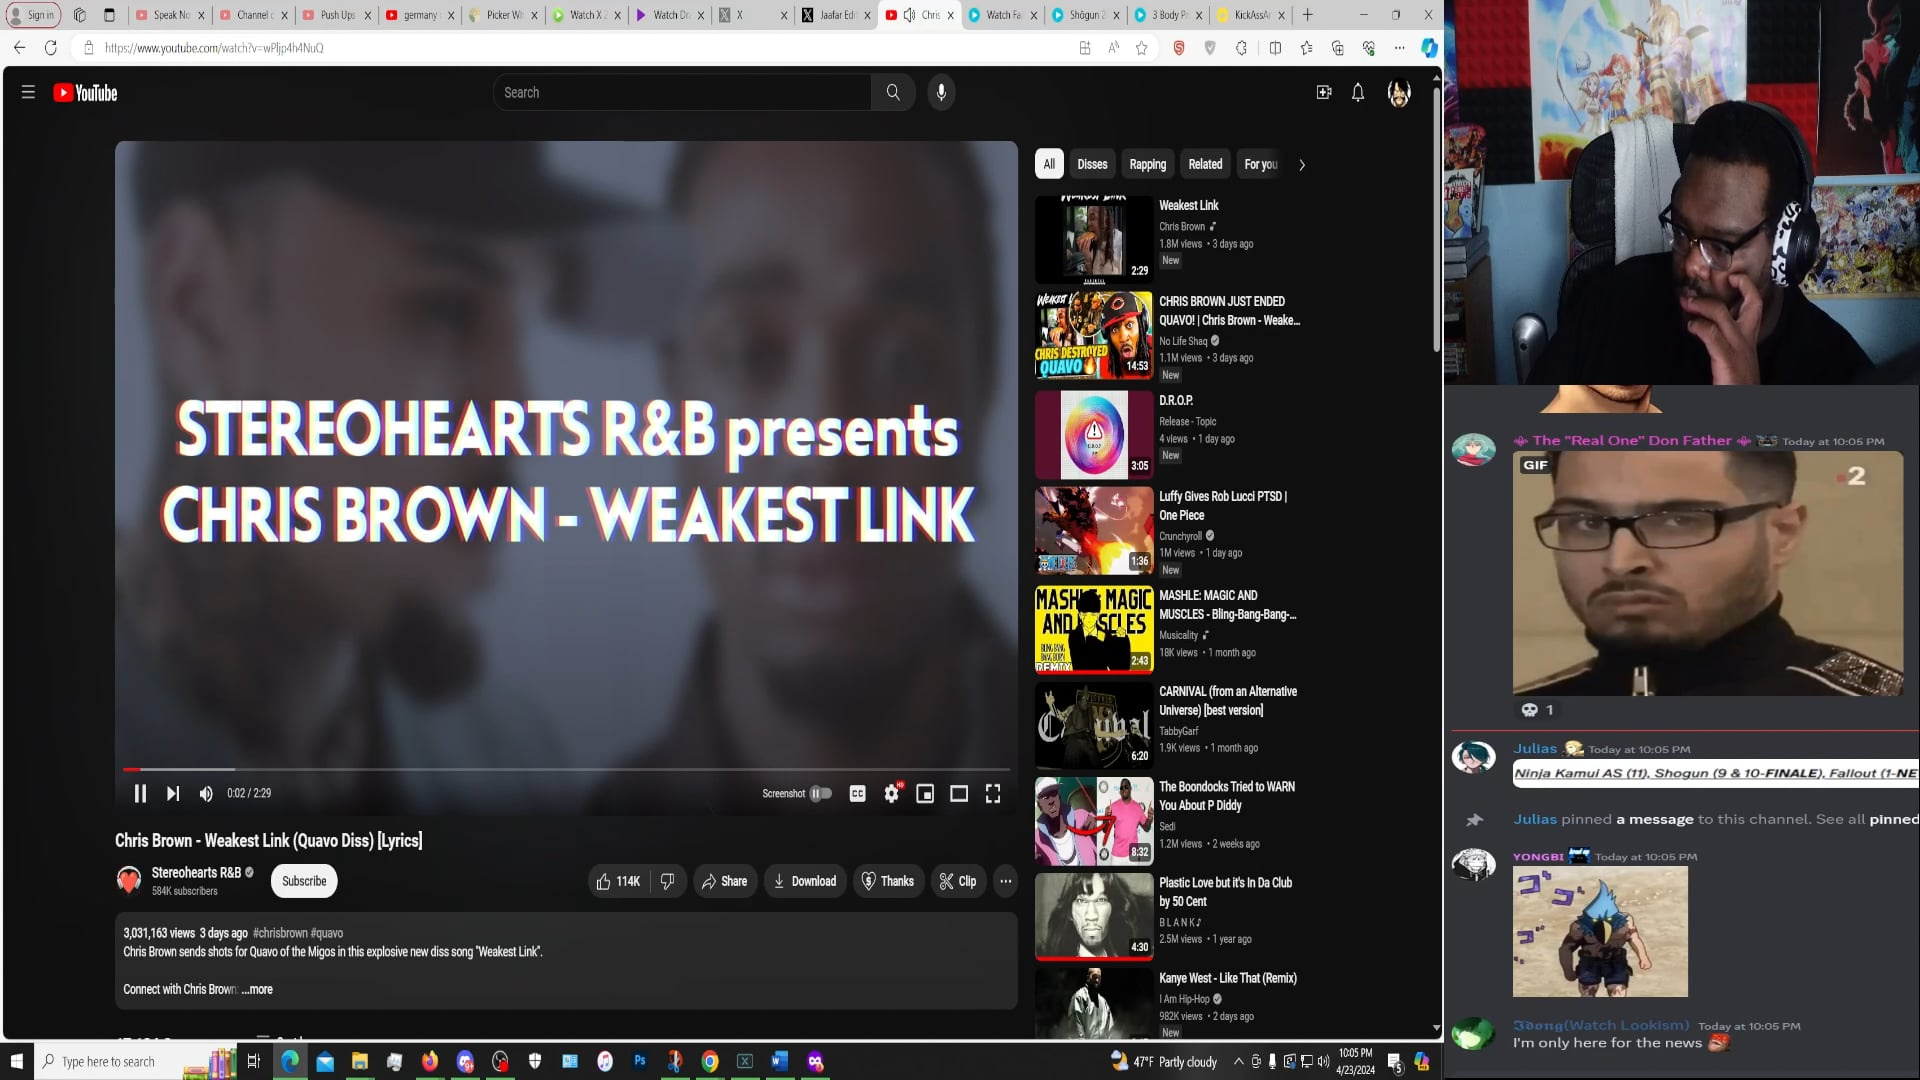Open Luffy Gives Rob Lucci PTSD video
The image size is (1920, 1080).
1223,506
